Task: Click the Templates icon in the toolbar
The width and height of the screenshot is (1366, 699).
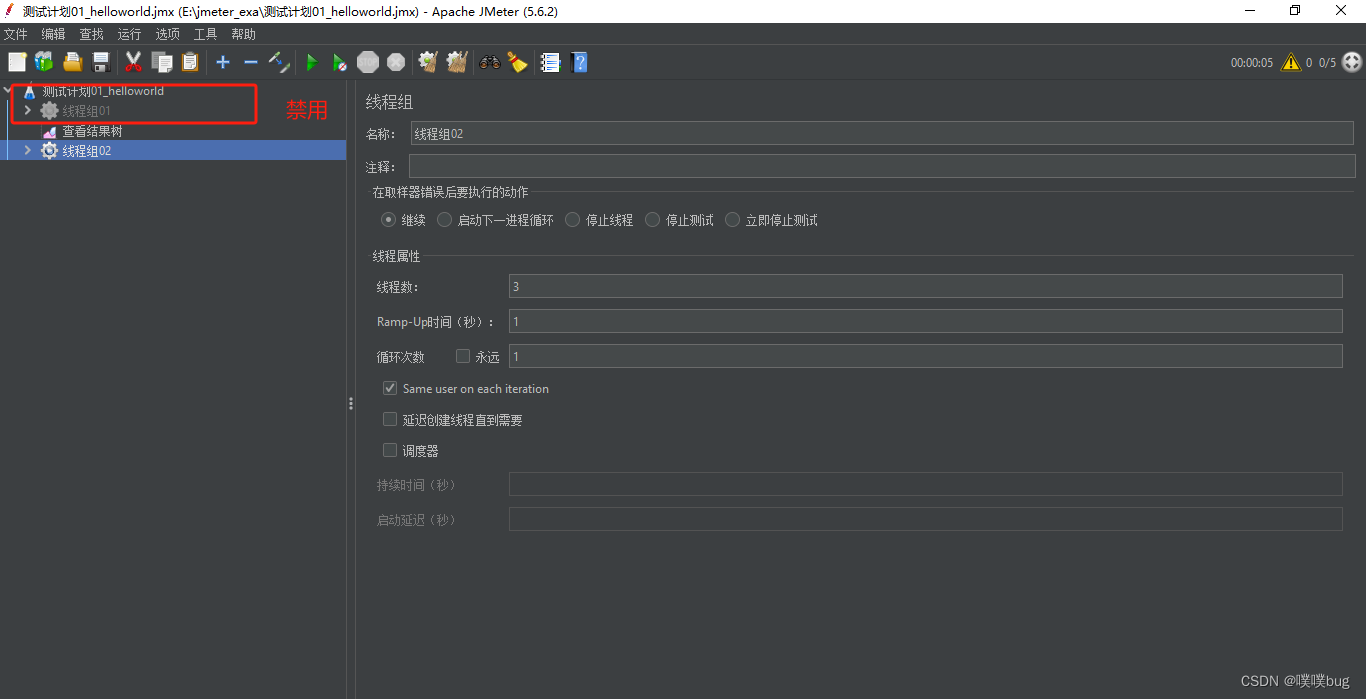Action: click(44, 61)
